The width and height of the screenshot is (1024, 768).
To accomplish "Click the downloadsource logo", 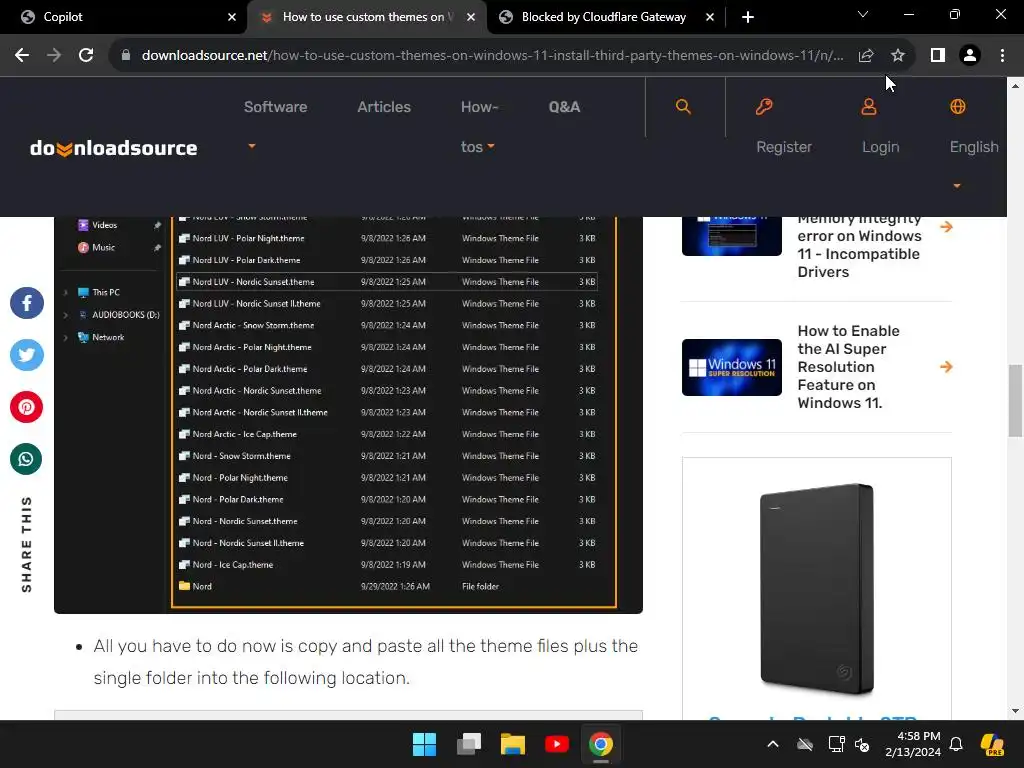I will pyautogui.click(x=114, y=148).
